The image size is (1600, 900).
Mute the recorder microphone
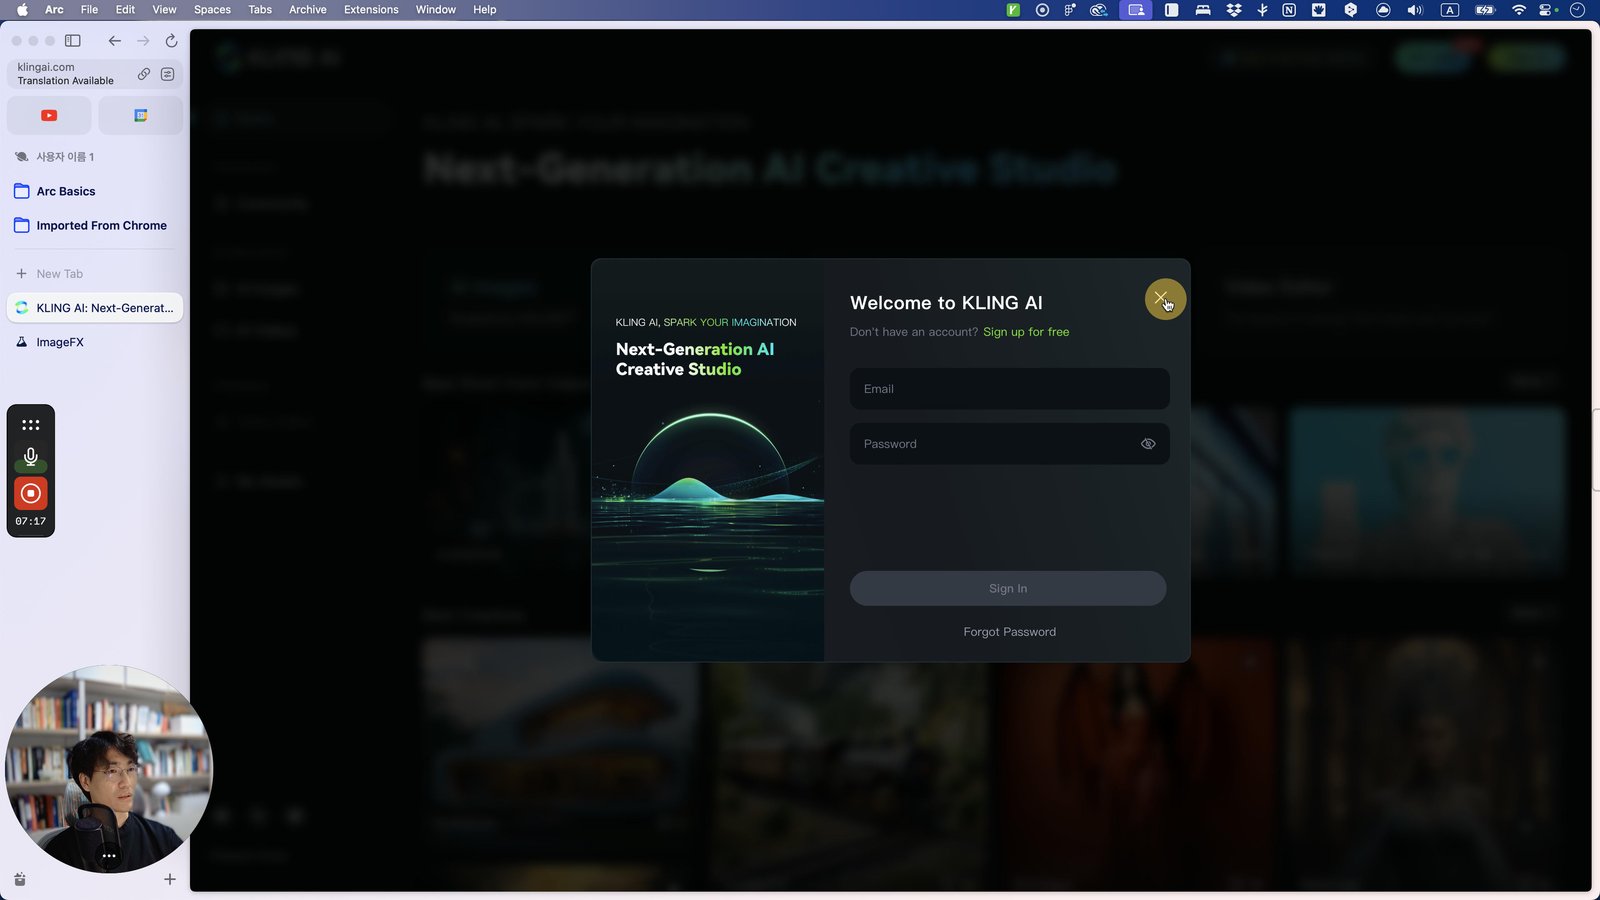click(x=31, y=457)
